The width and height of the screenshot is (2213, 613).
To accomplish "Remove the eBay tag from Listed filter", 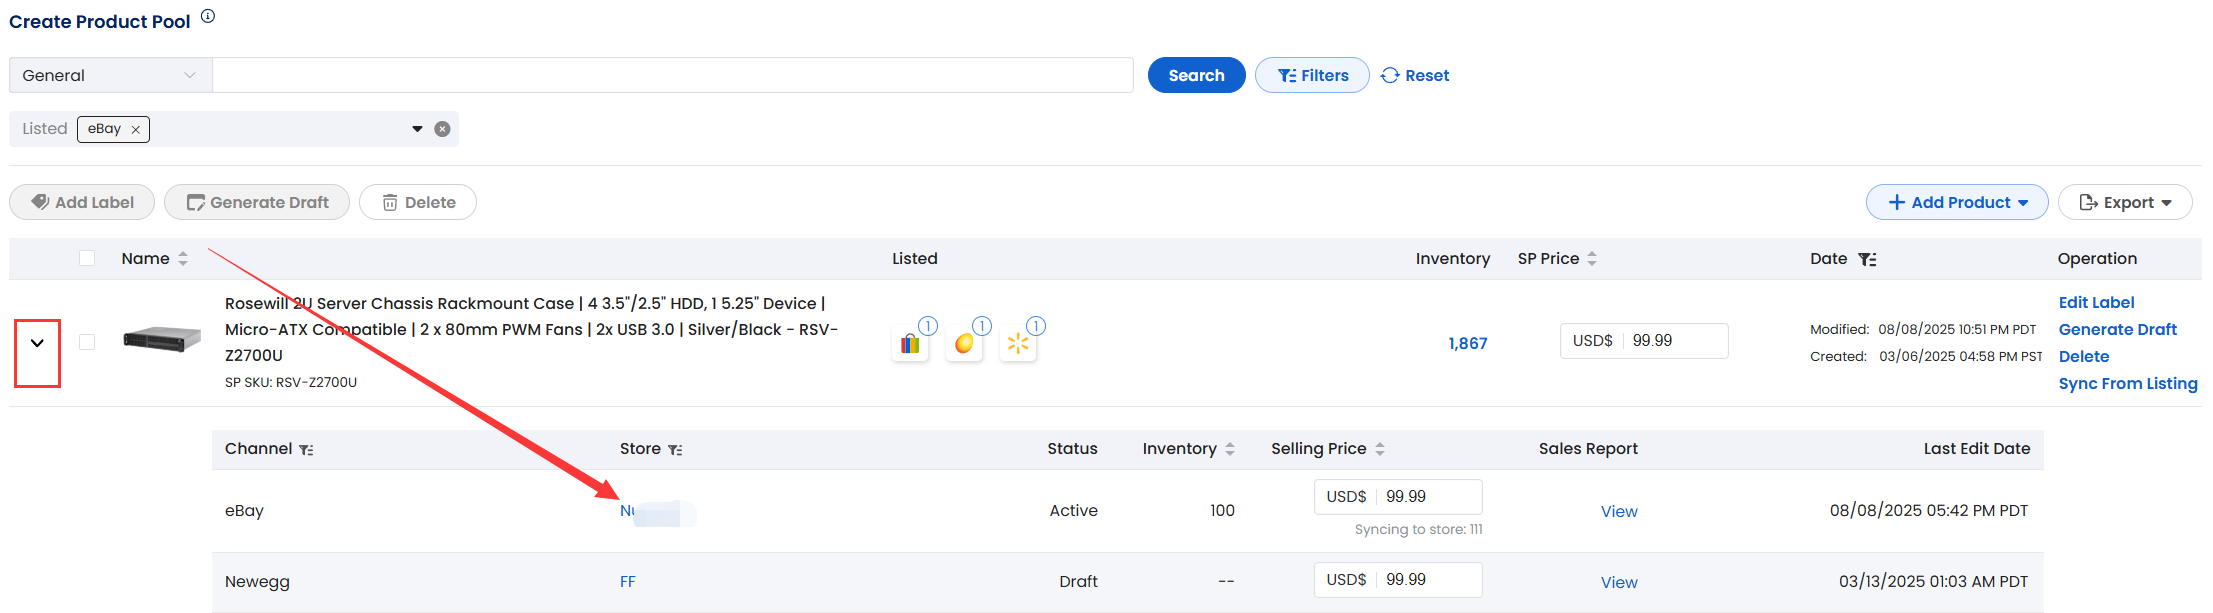I will pos(135,130).
